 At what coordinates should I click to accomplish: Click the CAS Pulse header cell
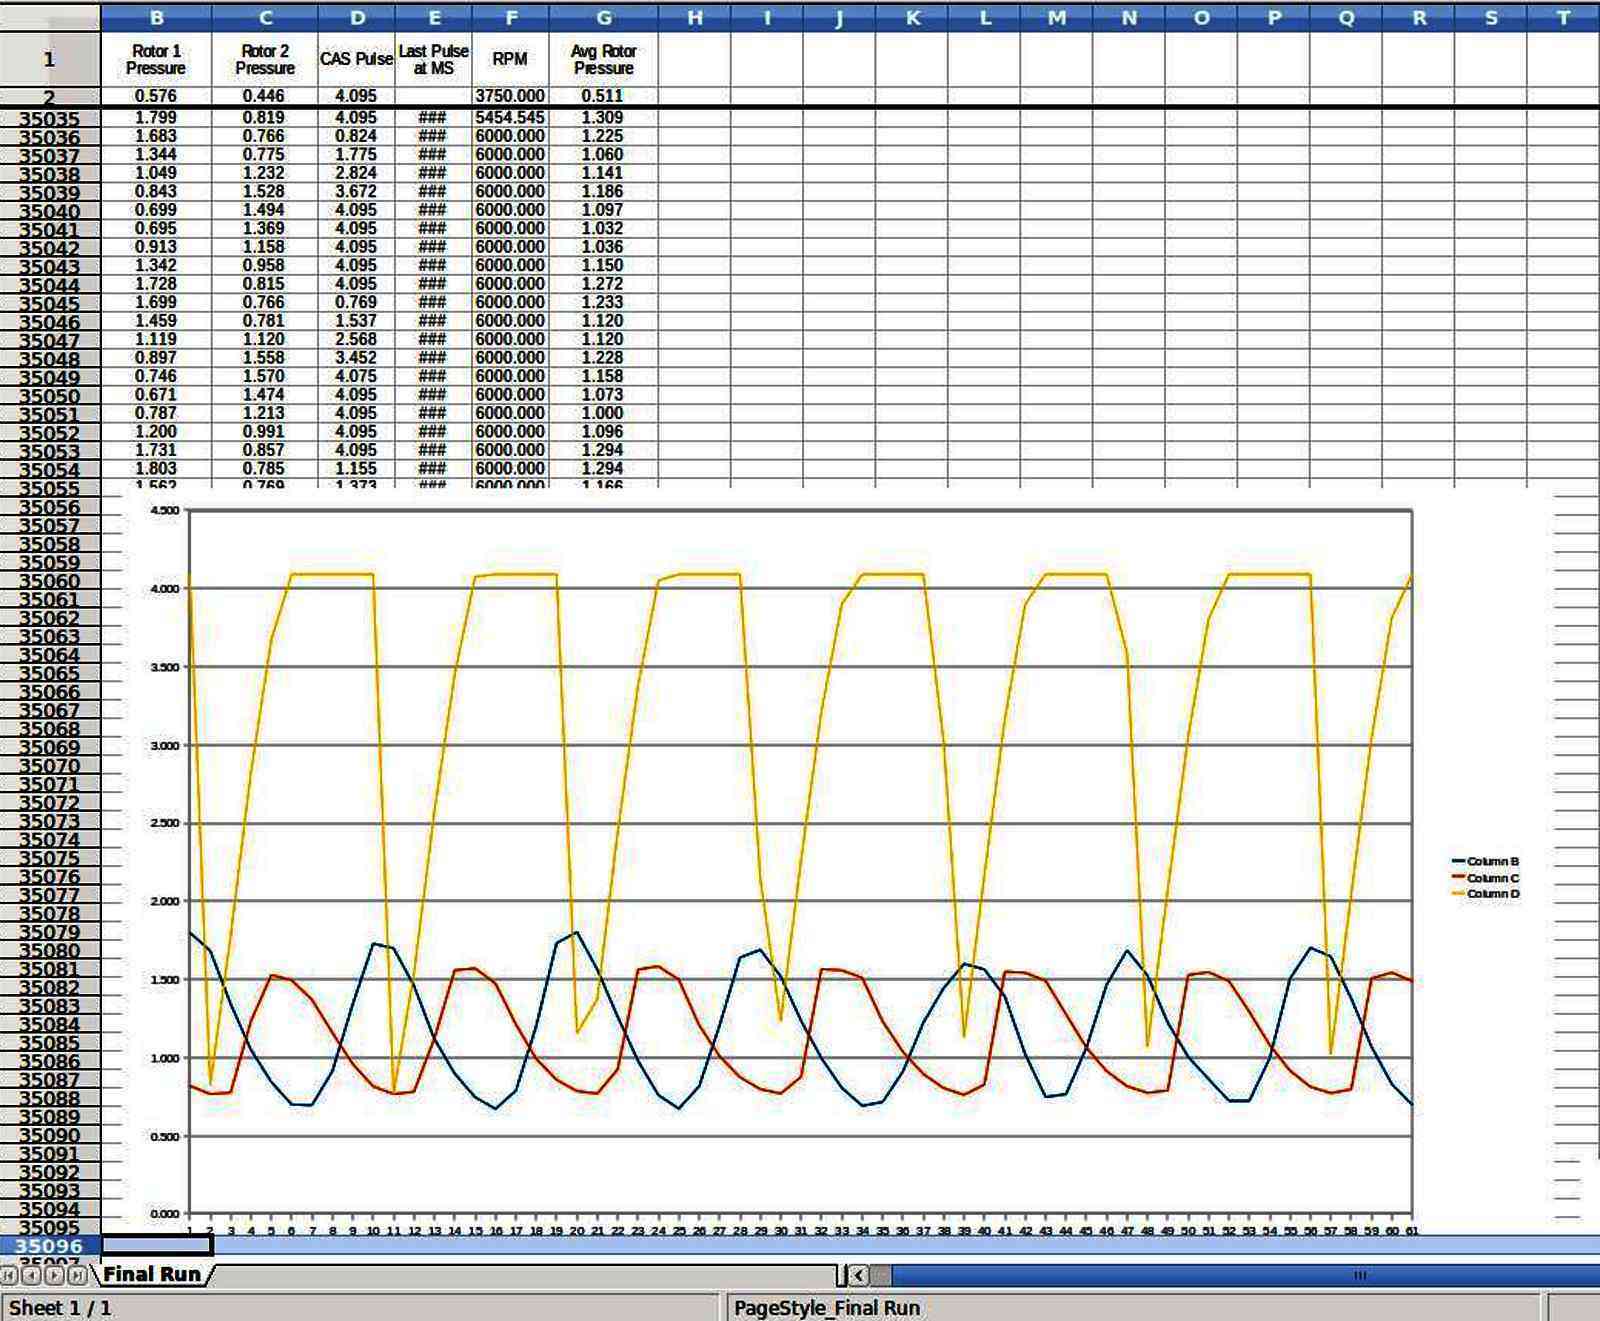(x=357, y=59)
